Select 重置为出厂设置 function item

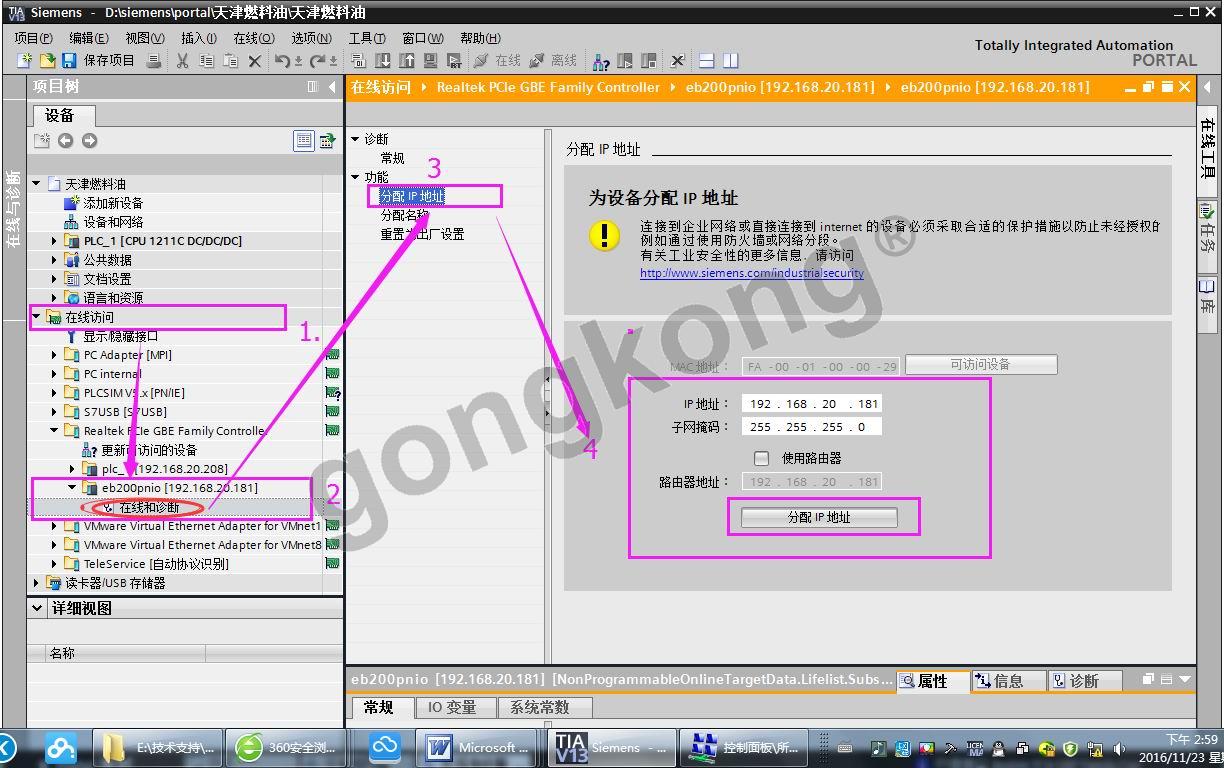tap(422, 234)
